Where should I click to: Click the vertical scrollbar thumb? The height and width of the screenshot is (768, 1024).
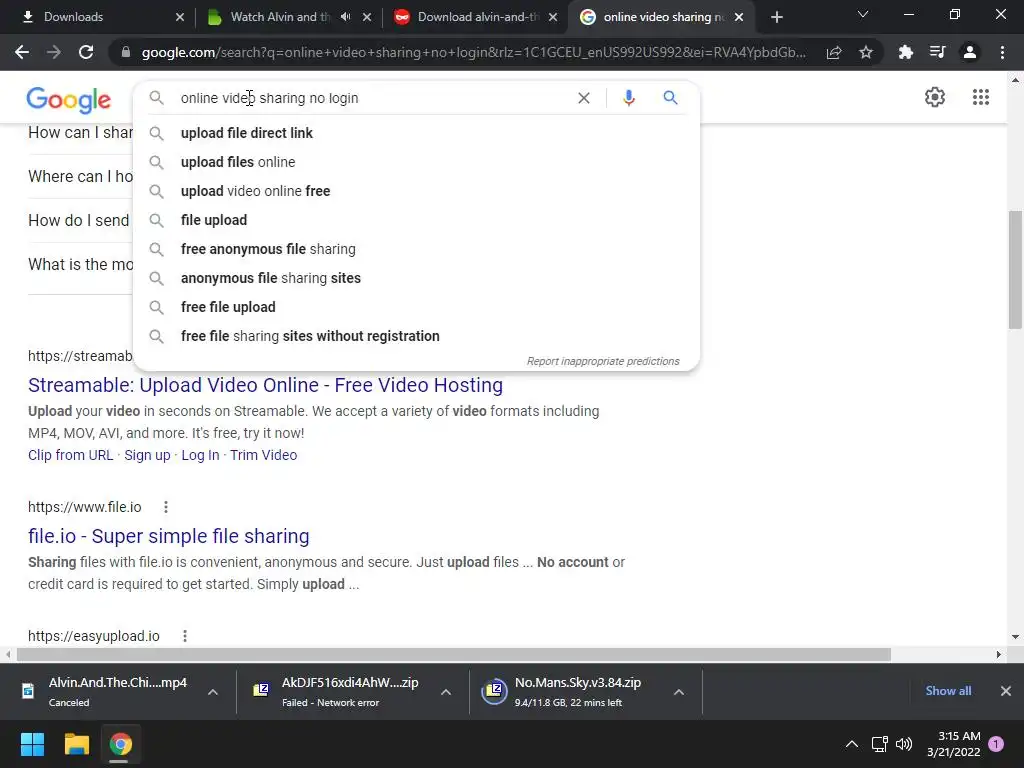coord(1015,269)
